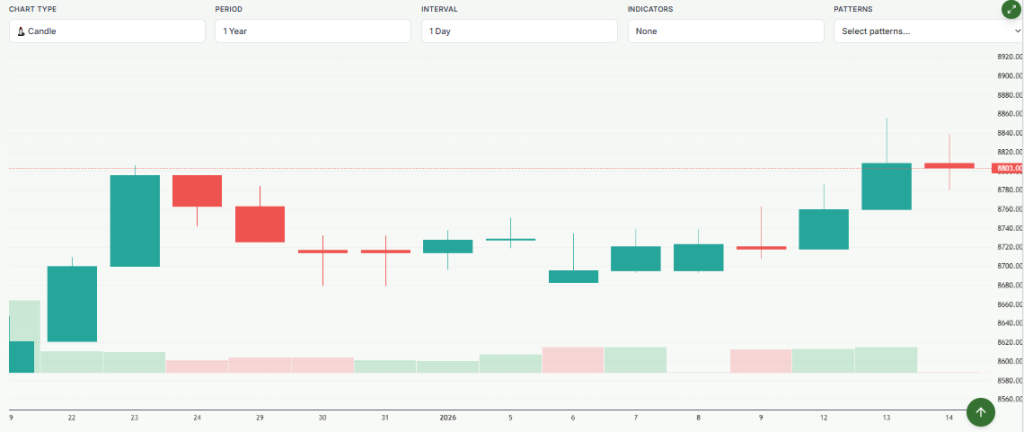Open the Period 1 Year dropdown
1024x432 pixels.
(x=313, y=31)
